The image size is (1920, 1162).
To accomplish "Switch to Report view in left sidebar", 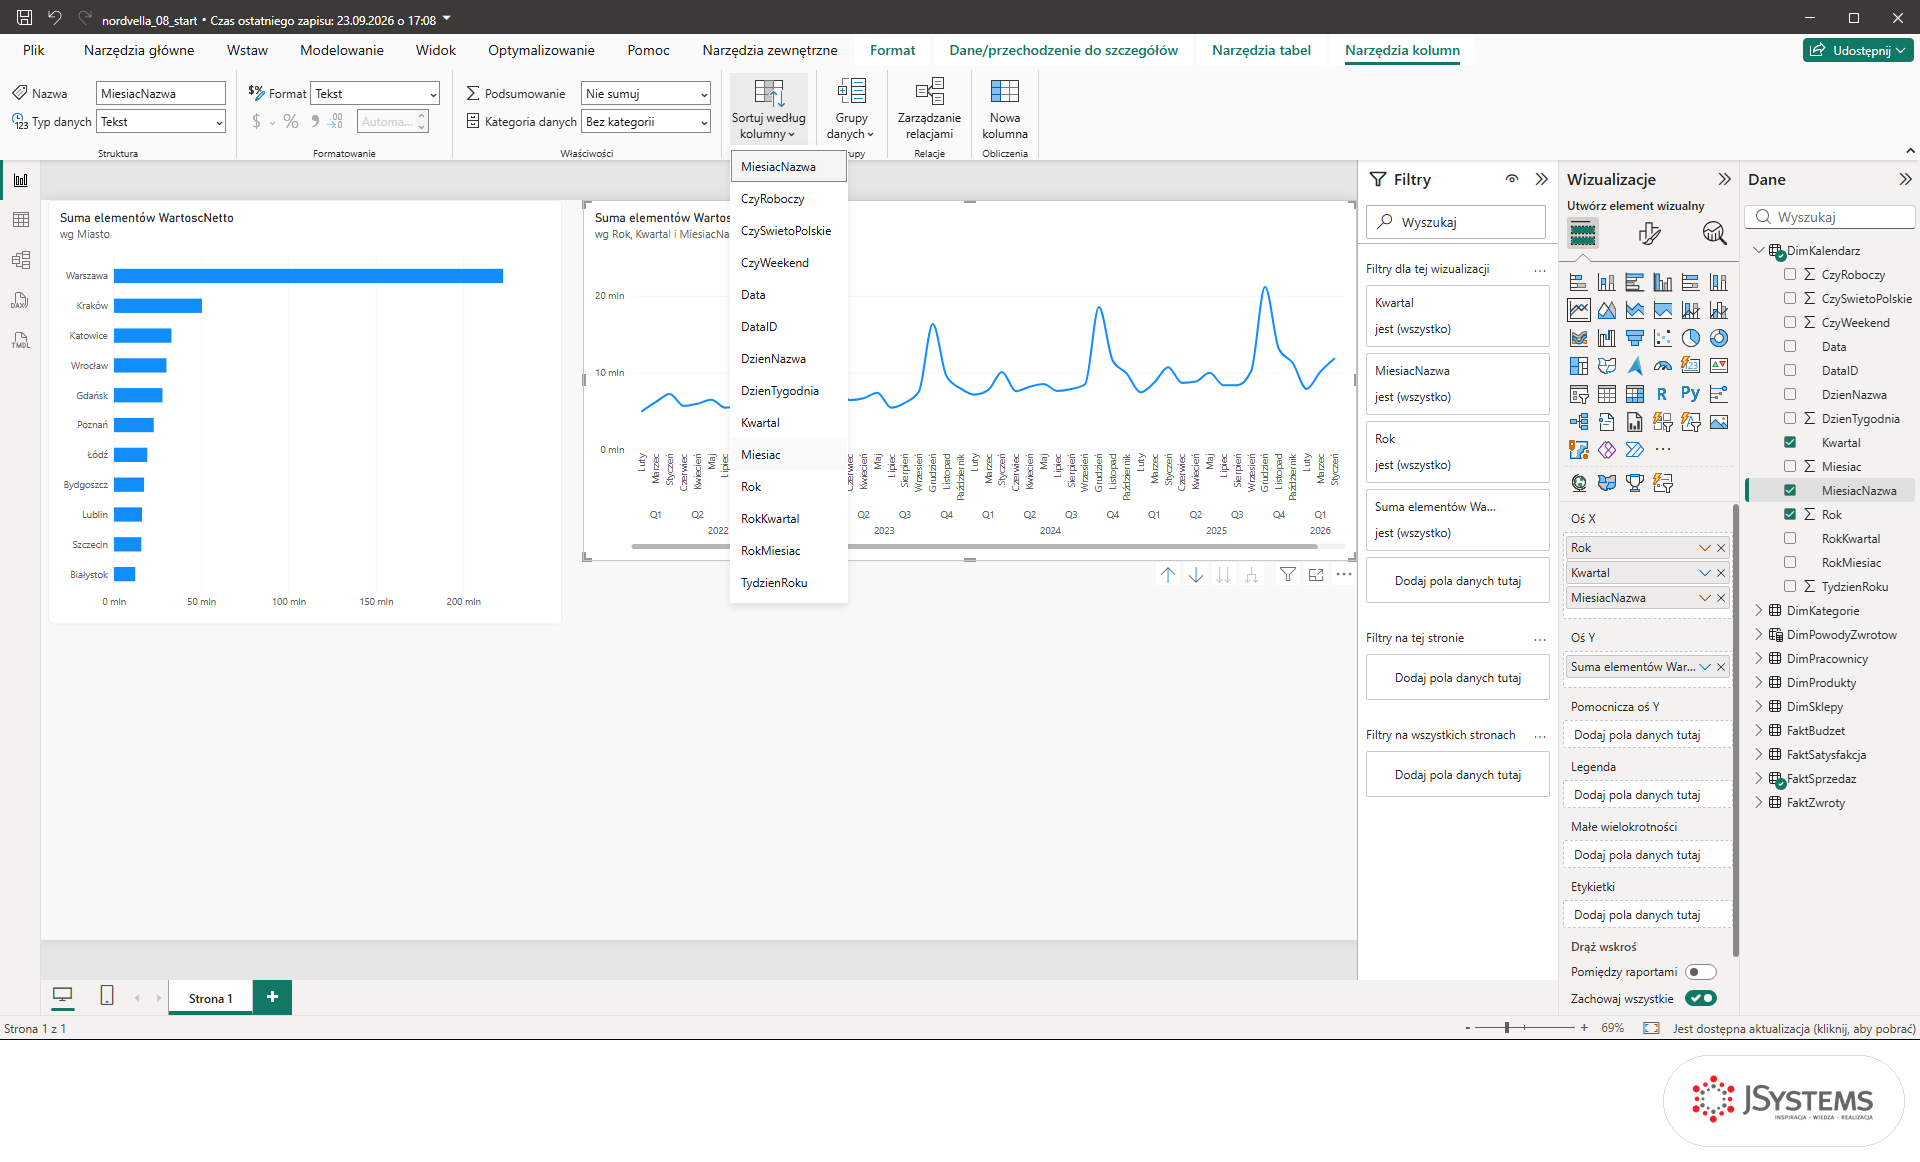I will [21, 180].
